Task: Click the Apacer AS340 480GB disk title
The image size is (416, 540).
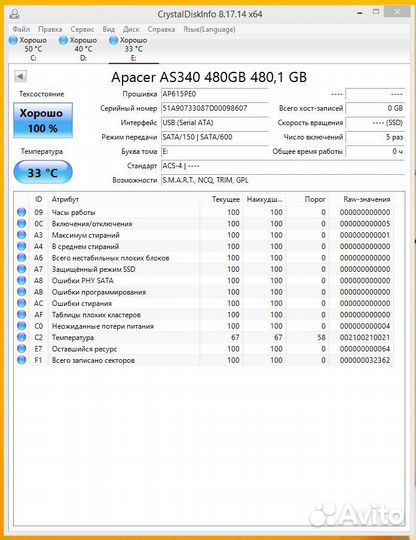Action: (x=209, y=77)
